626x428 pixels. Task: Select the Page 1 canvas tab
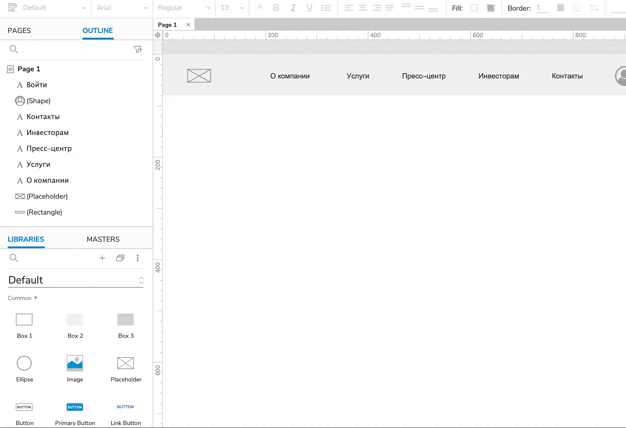(167, 25)
